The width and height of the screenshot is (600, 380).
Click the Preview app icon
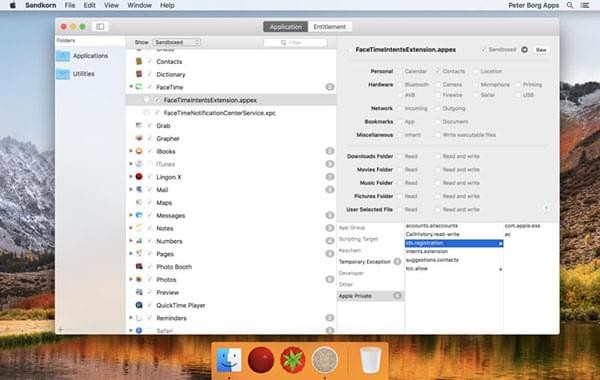139,292
